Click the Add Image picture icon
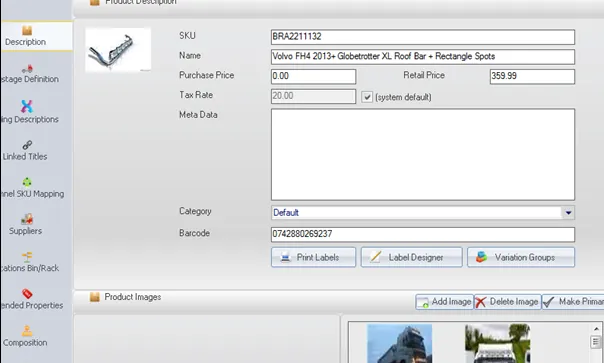 (x=423, y=302)
